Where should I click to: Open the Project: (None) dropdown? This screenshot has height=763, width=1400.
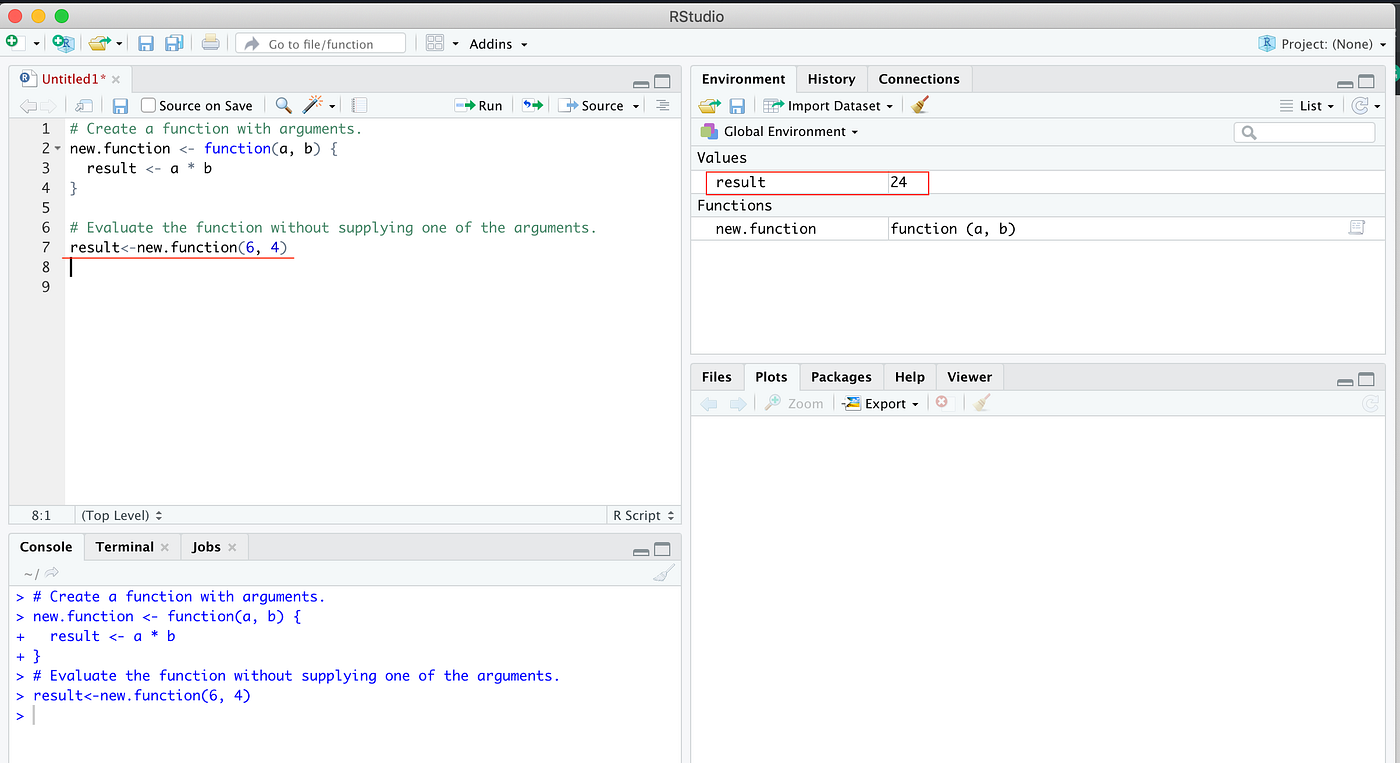click(1320, 44)
